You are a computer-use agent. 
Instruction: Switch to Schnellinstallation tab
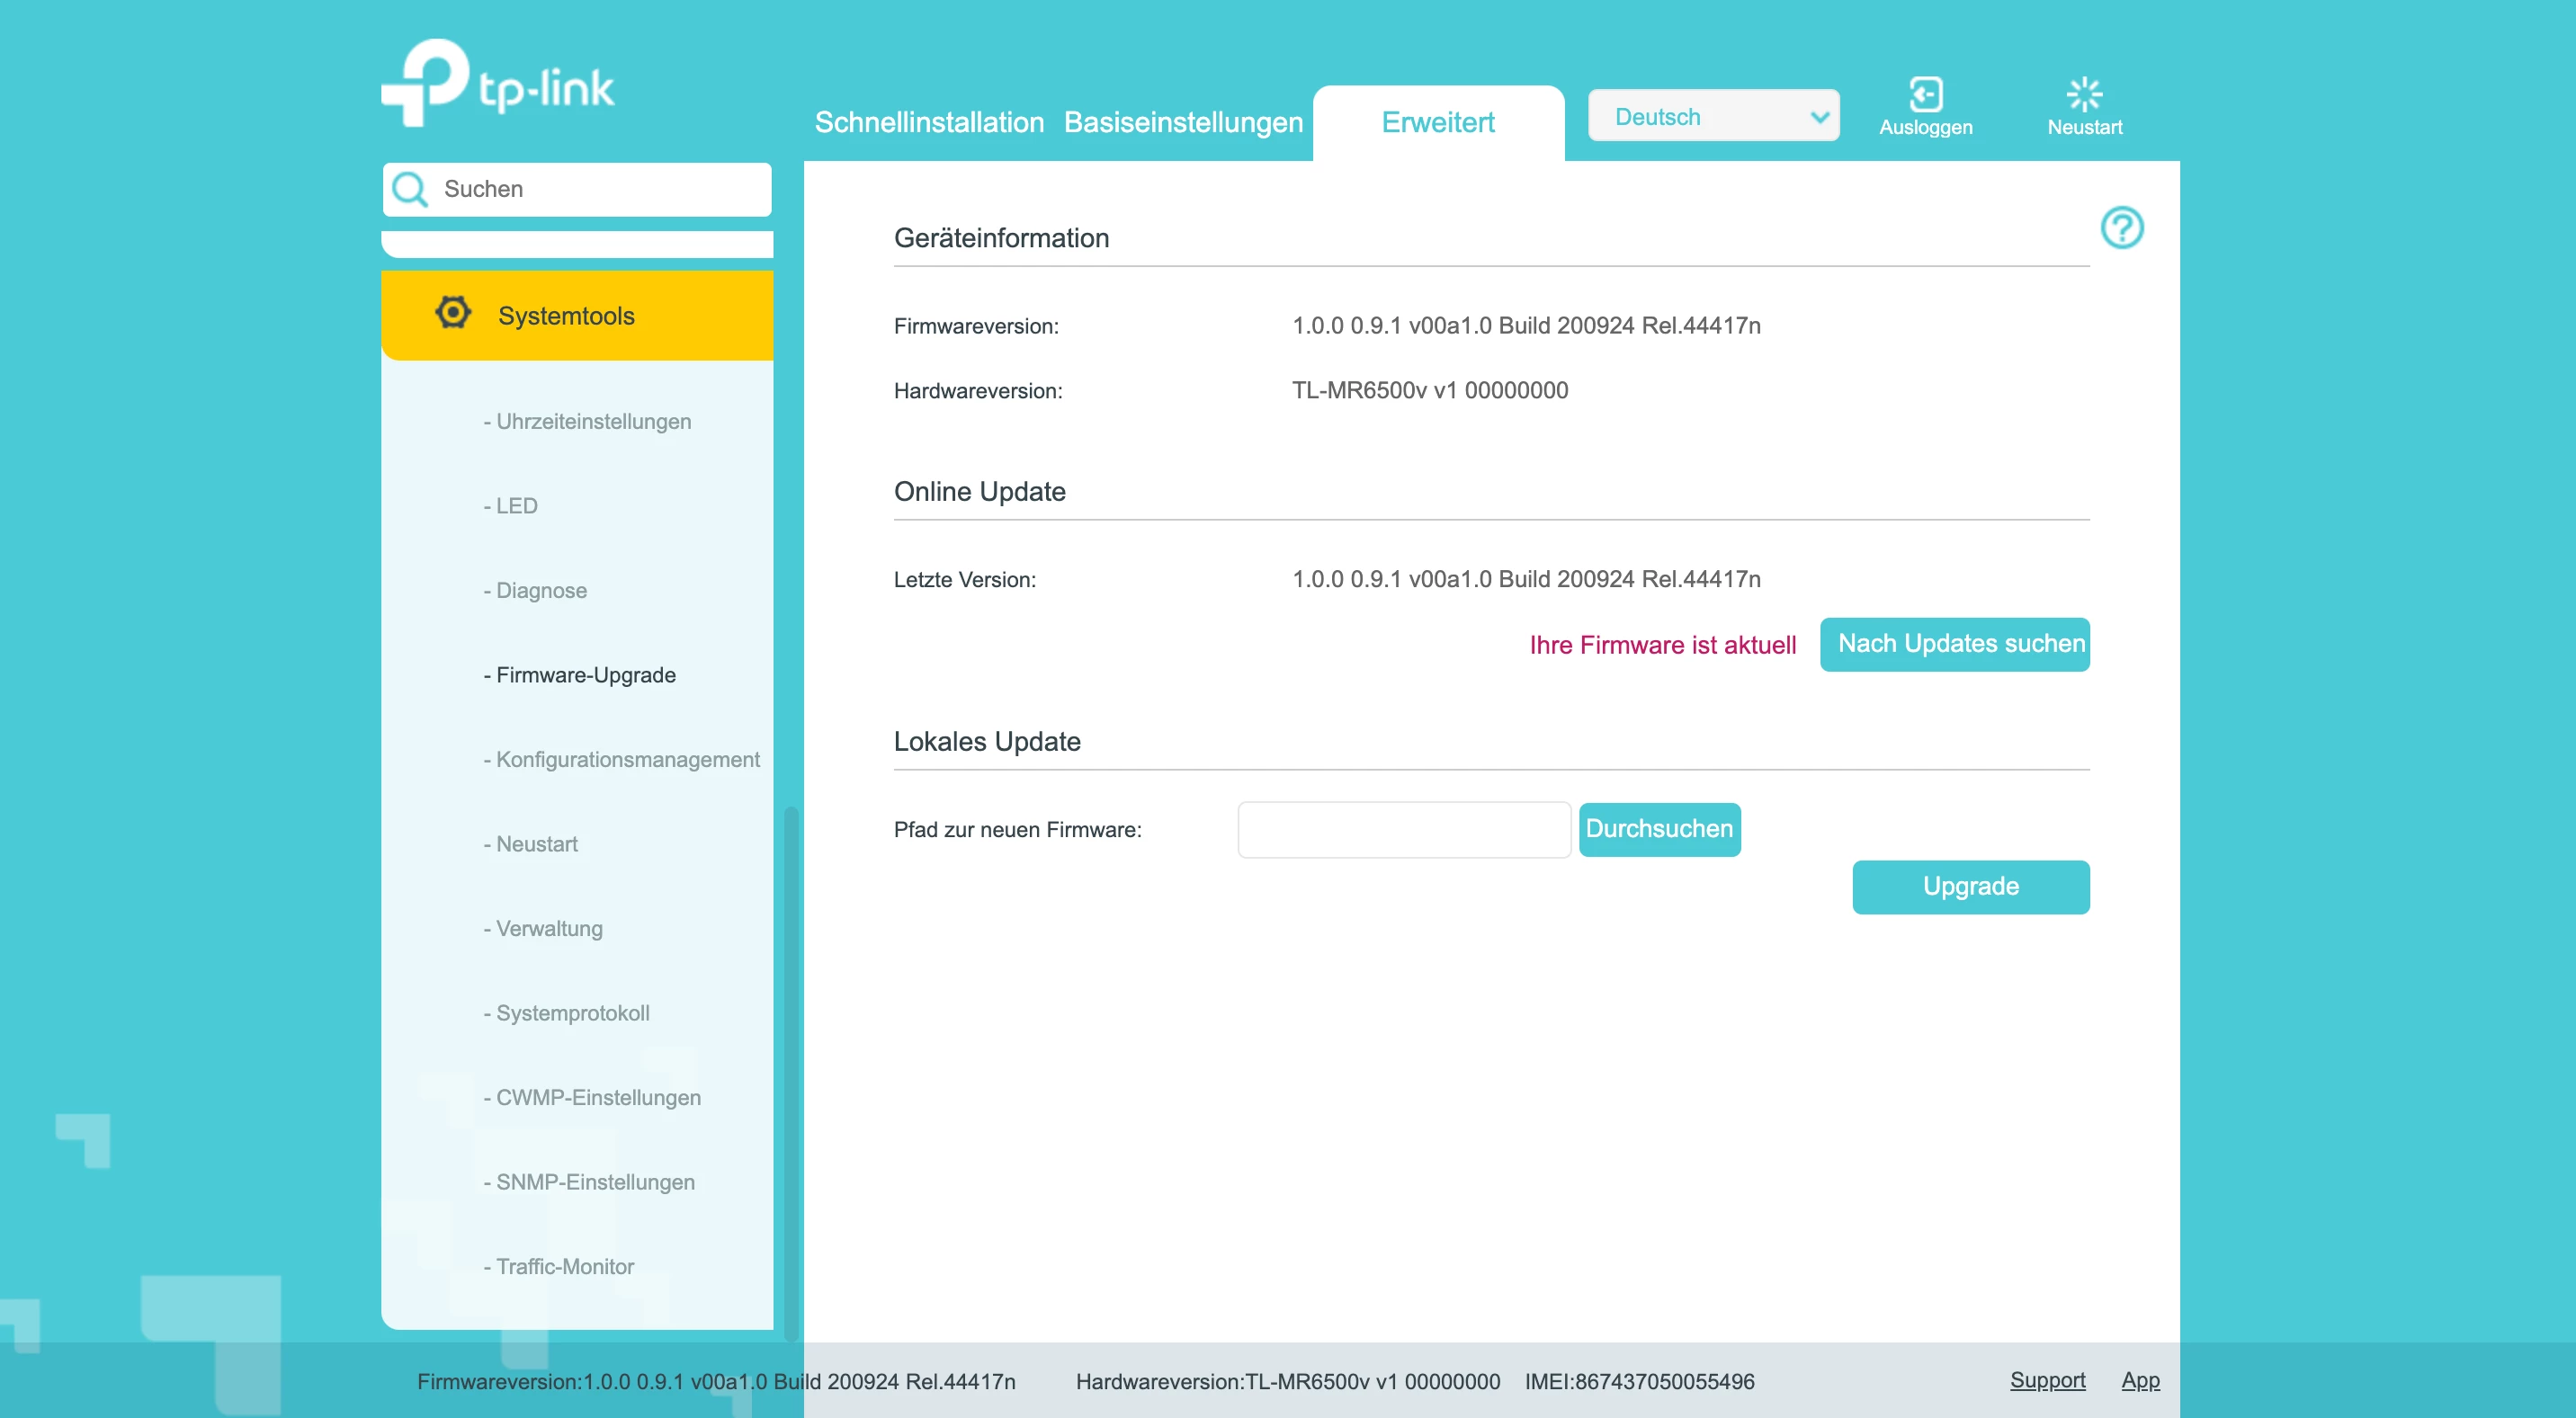coord(928,122)
